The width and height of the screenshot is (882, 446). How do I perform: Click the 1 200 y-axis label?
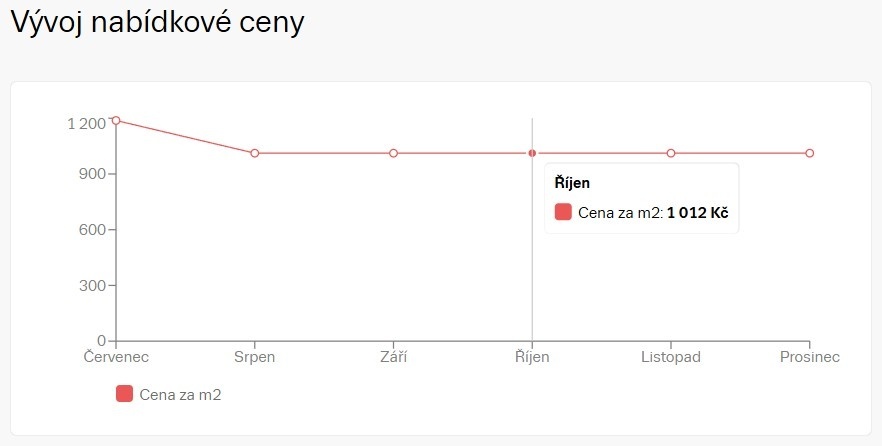(x=86, y=124)
